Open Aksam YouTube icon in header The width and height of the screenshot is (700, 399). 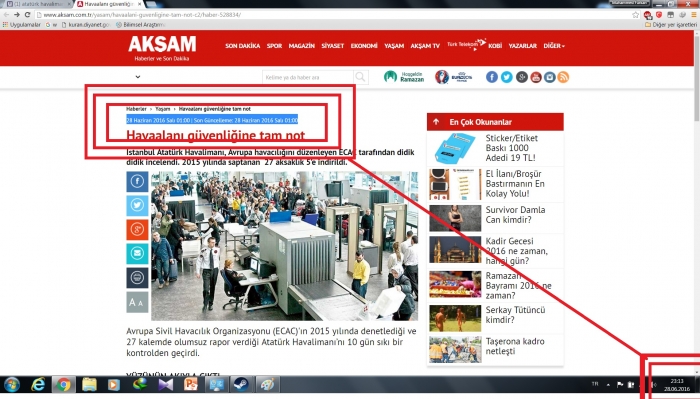click(536, 77)
